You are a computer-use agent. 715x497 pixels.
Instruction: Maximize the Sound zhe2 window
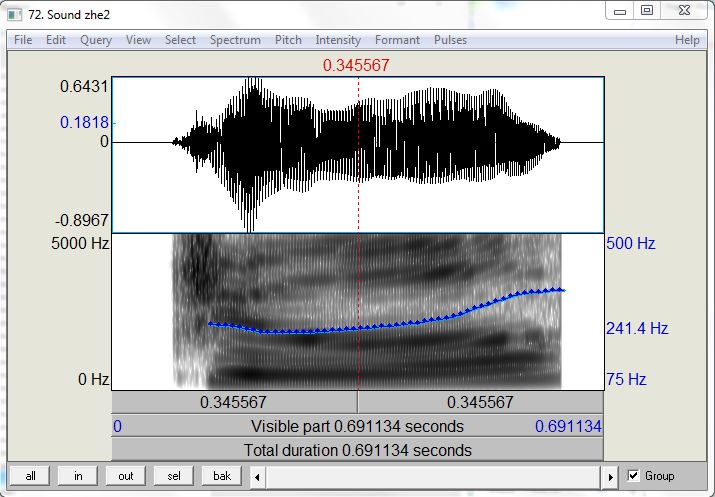pyautogui.click(x=647, y=11)
